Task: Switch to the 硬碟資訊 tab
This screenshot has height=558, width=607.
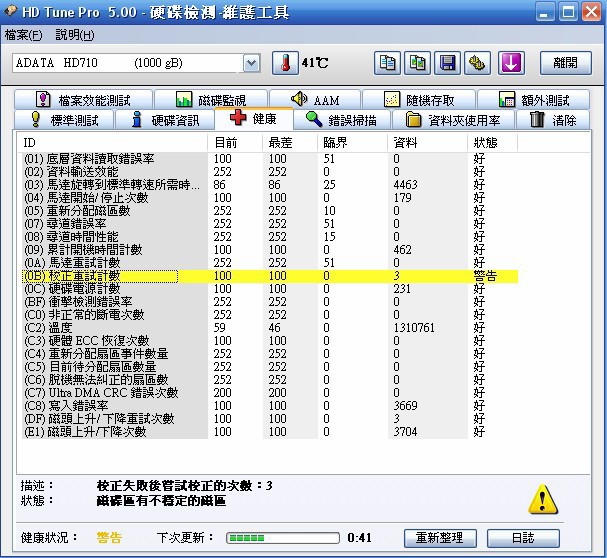Action: 165,120
